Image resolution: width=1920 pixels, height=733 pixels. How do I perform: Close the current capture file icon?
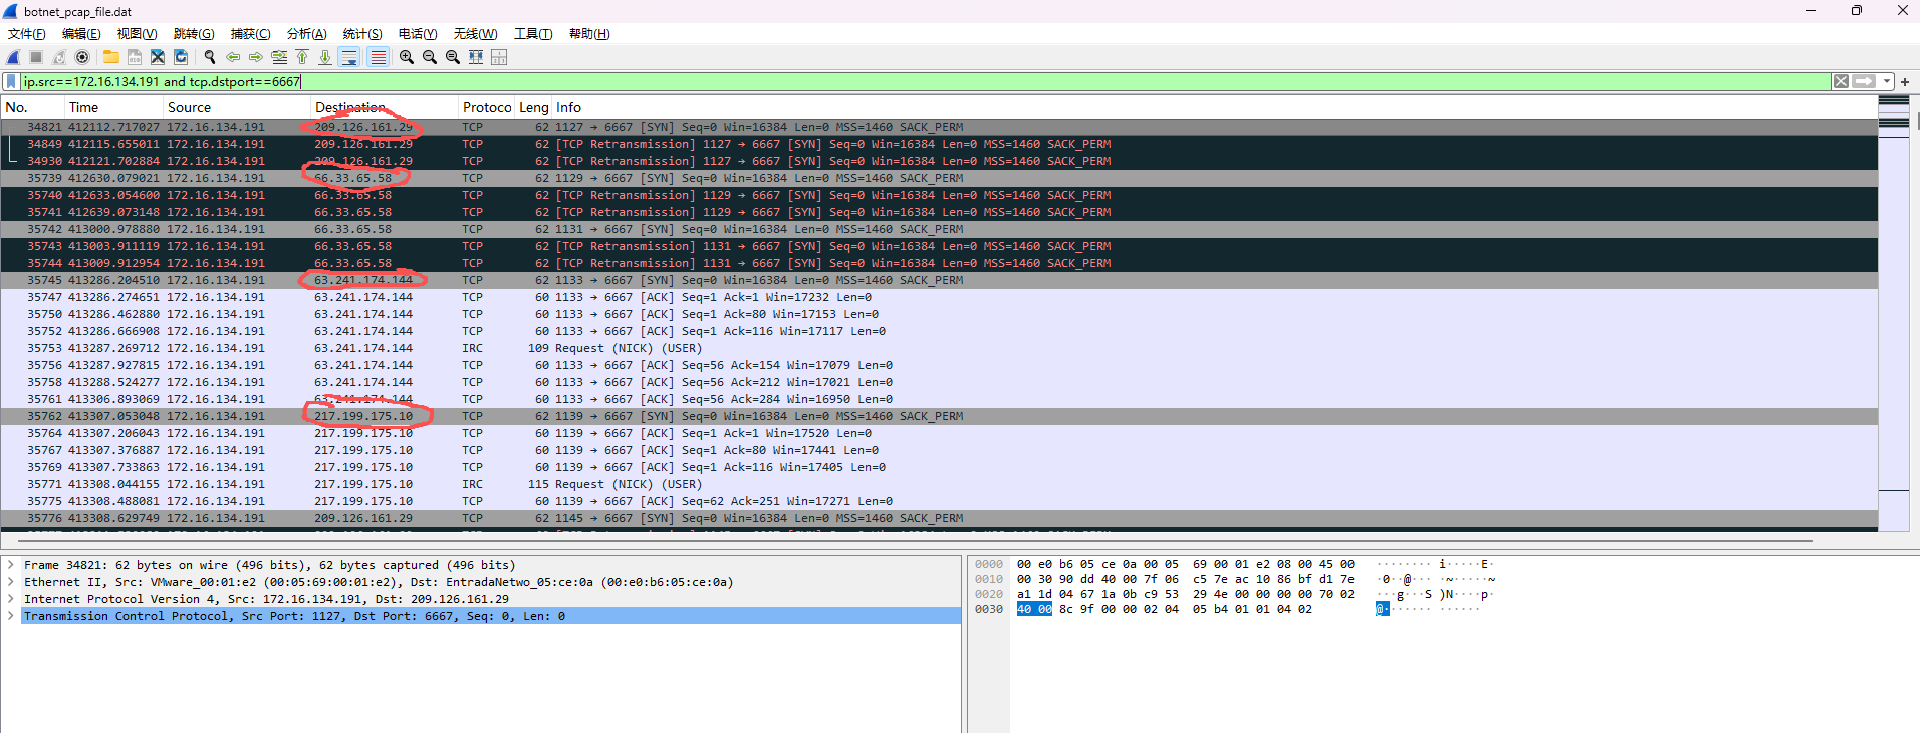[x=158, y=57]
